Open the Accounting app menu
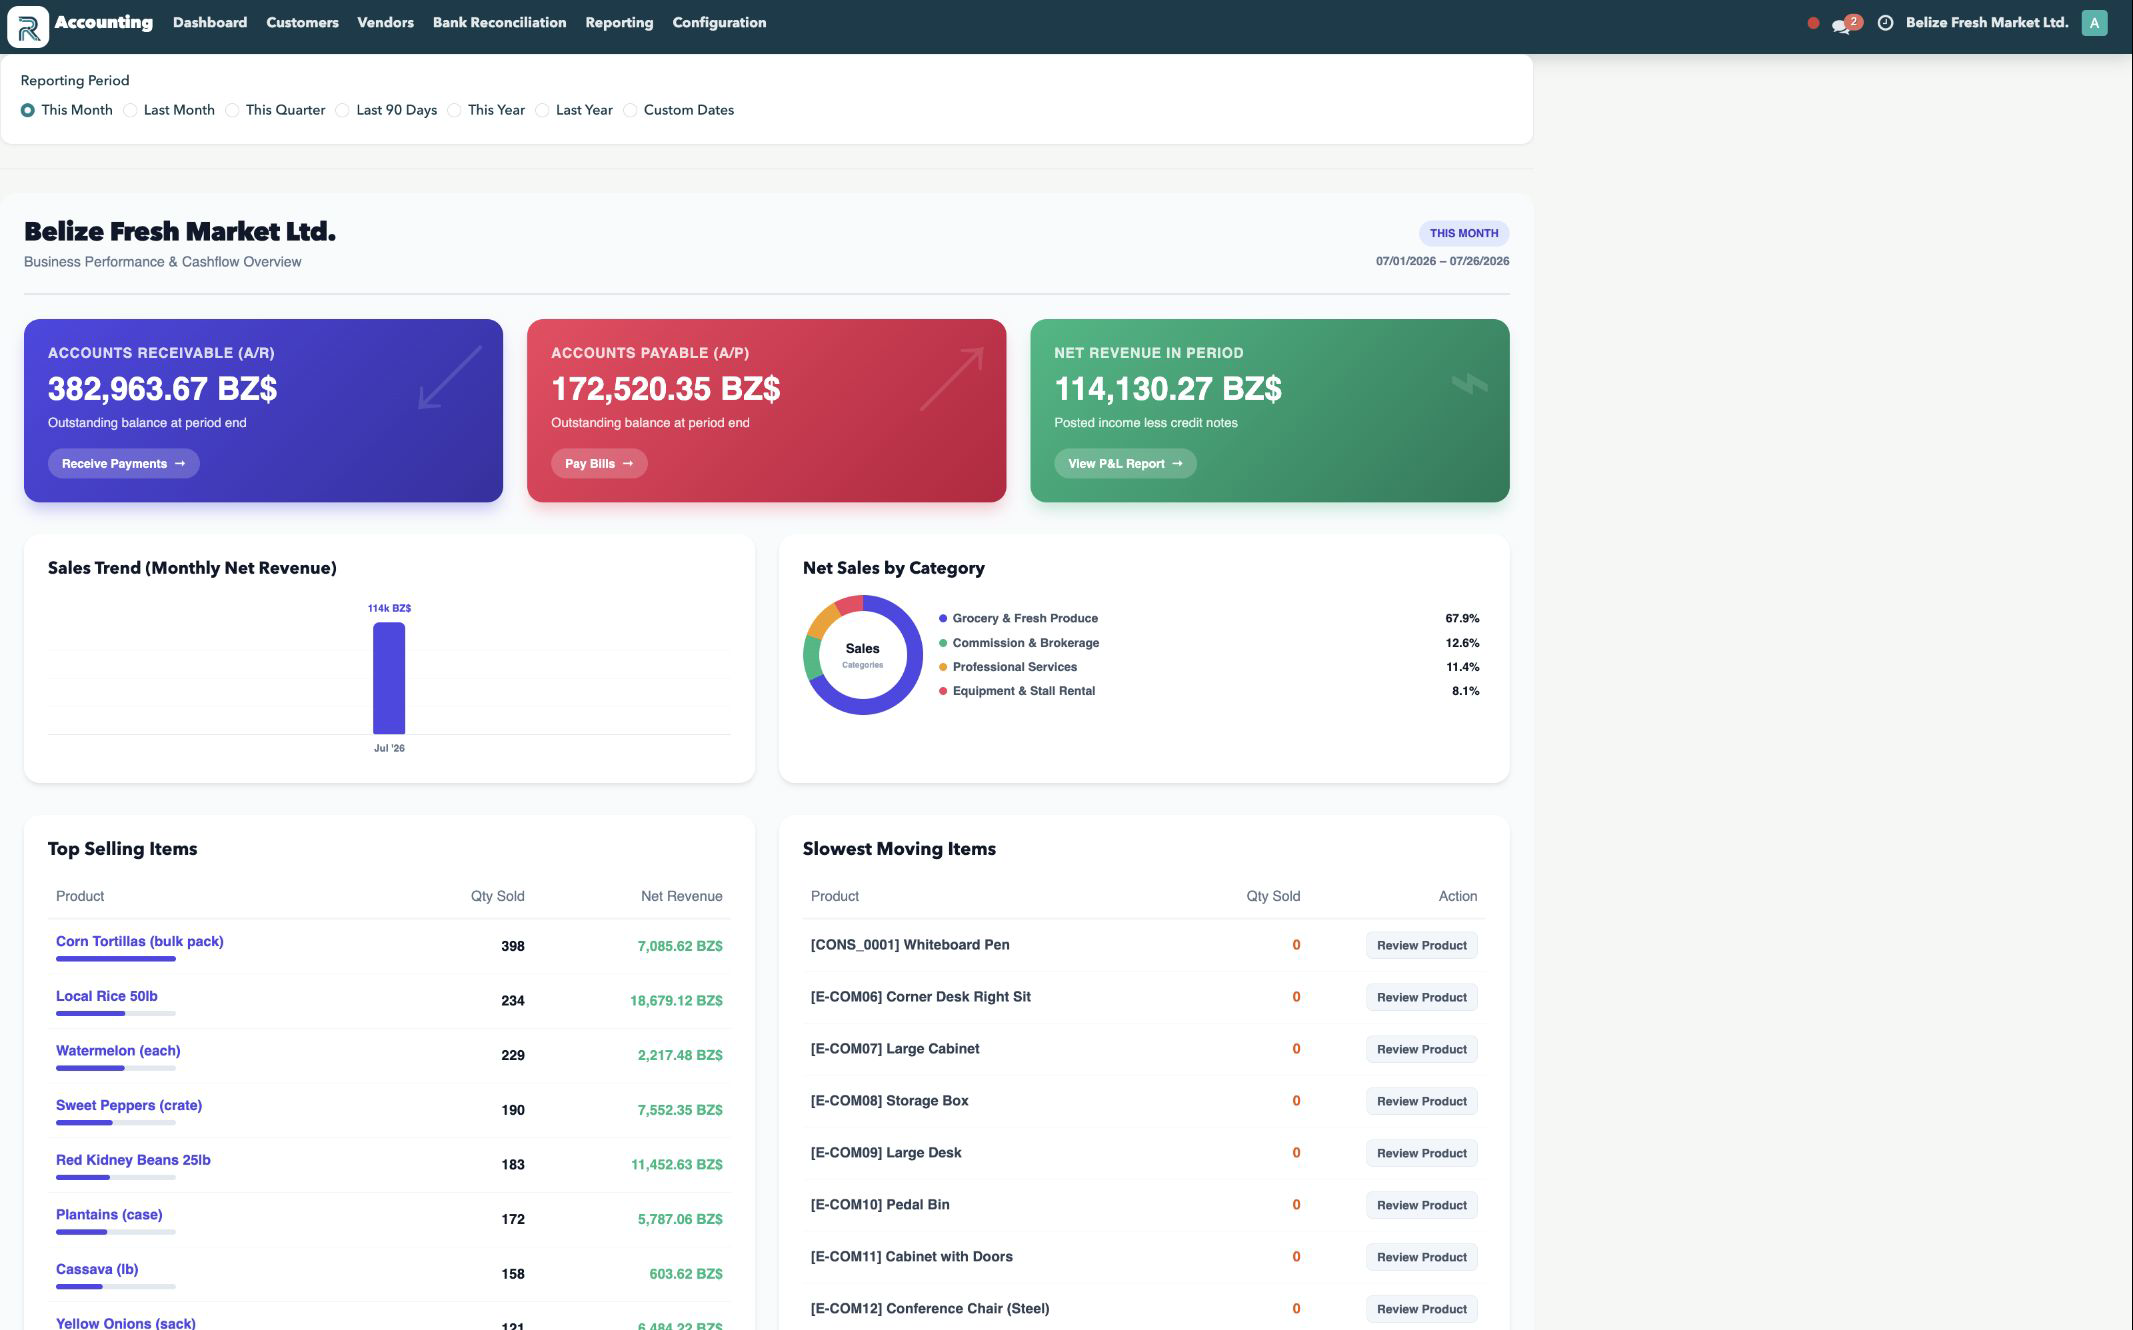This screenshot has height=1330, width=2133. 104,23
